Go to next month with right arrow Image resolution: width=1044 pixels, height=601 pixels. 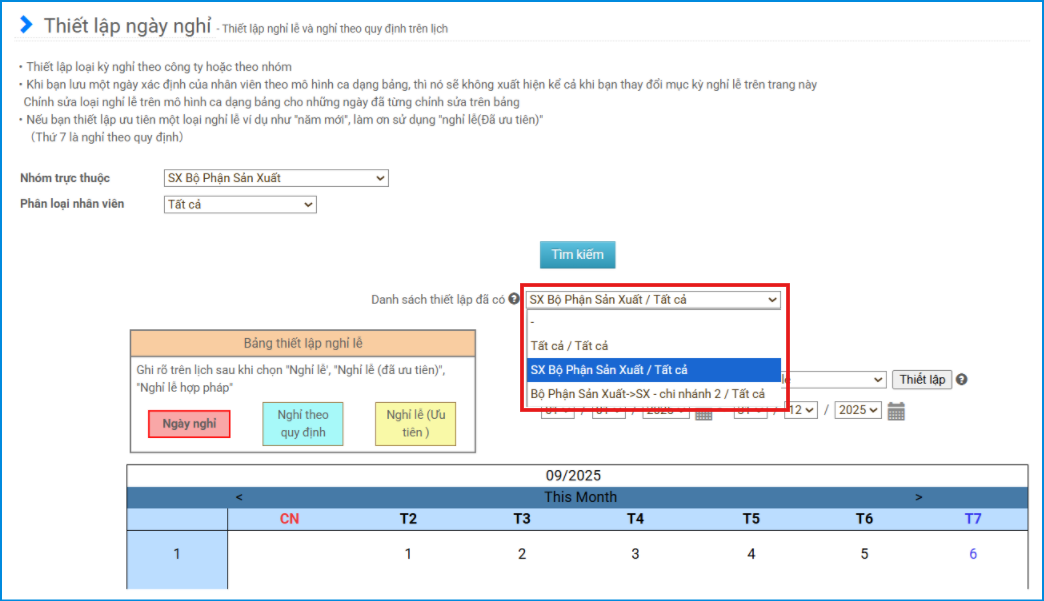pyautogui.click(x=918, y=497)
